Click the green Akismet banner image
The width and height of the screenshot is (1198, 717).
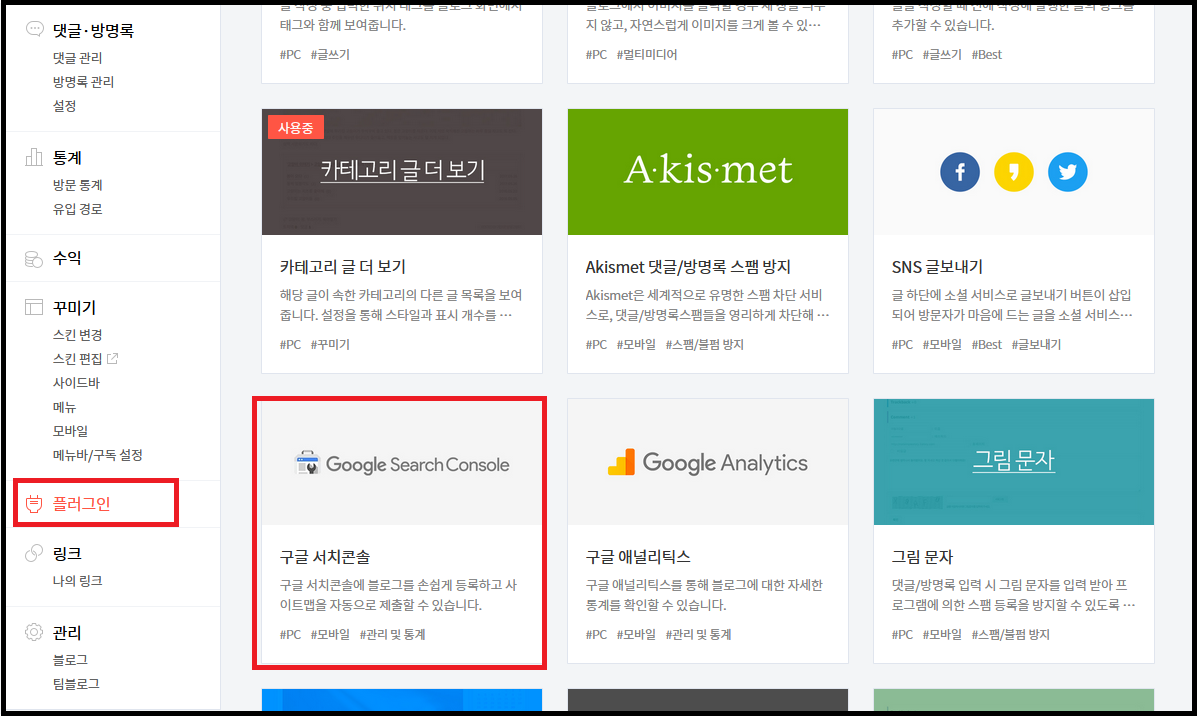pos(707,172)
